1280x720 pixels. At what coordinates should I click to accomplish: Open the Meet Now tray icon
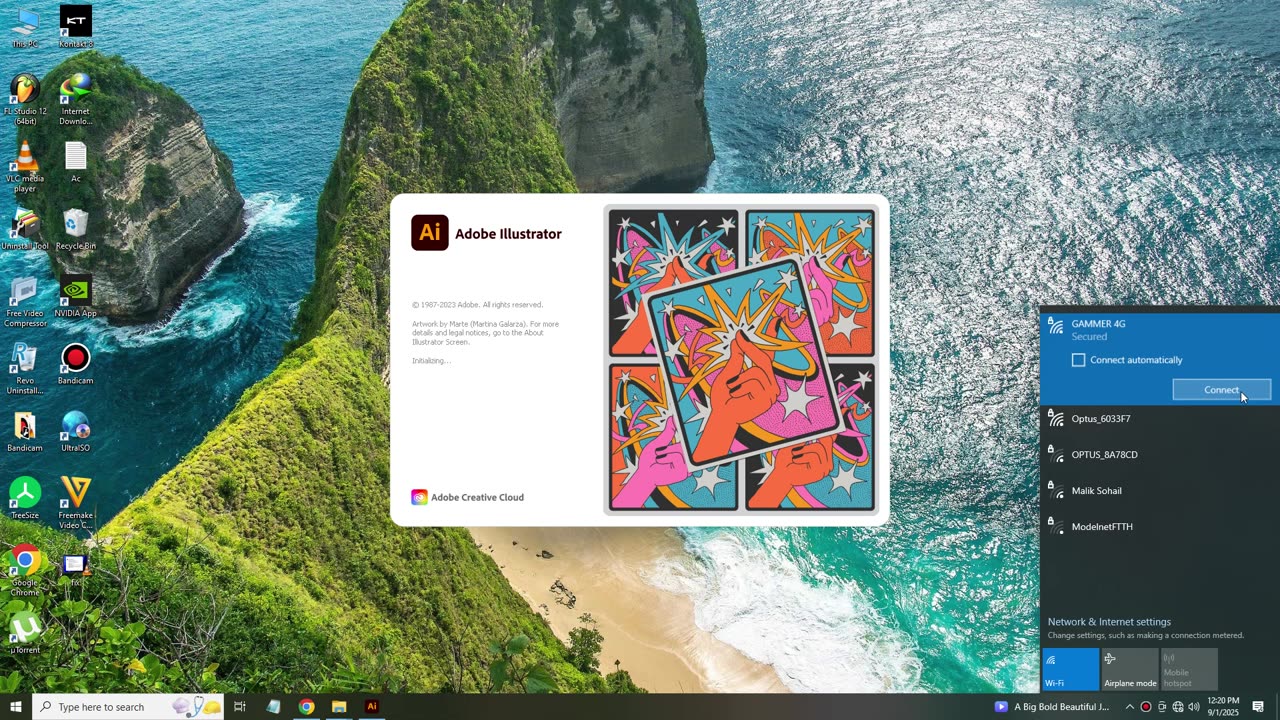pos(1162,707)
